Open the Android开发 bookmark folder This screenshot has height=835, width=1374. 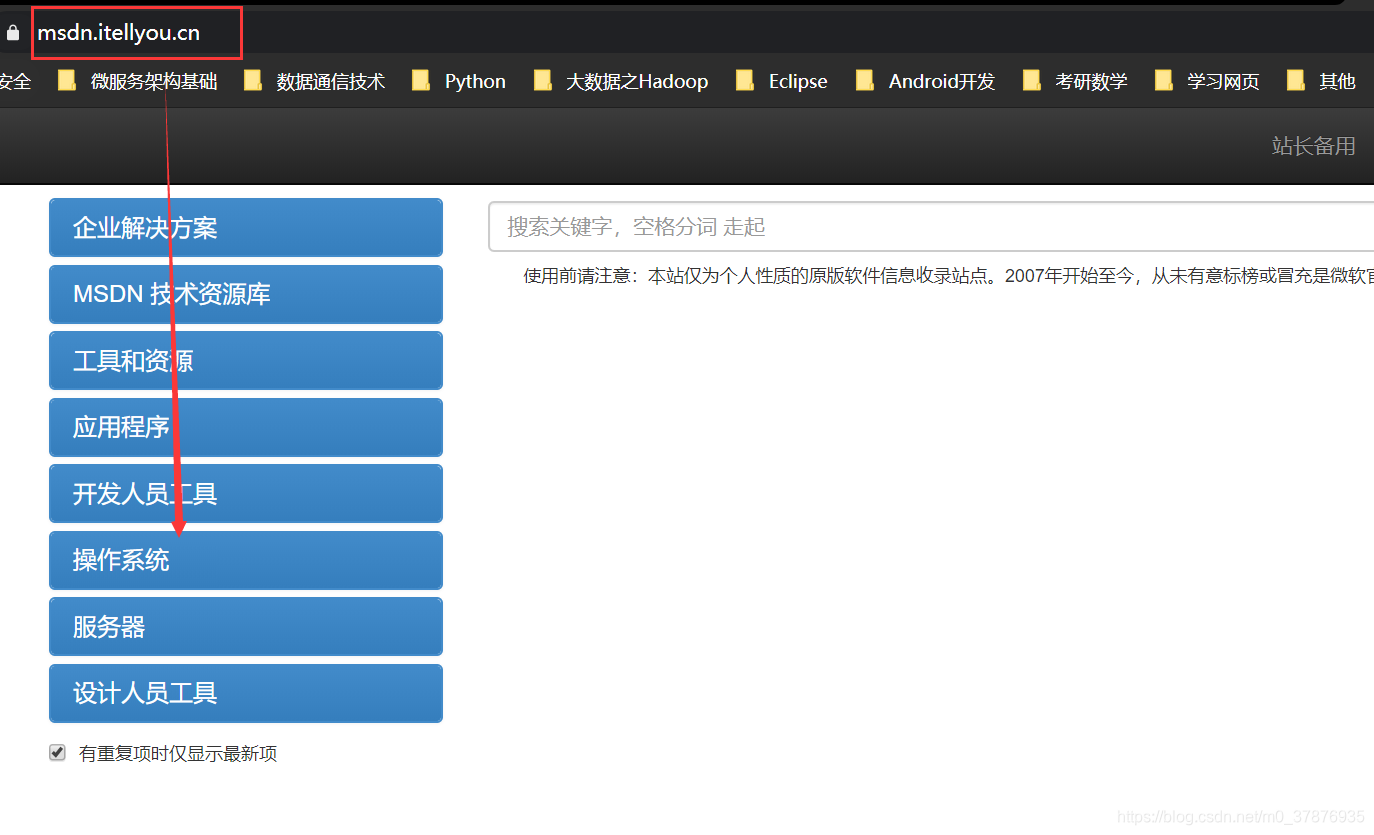pos(926,81)
